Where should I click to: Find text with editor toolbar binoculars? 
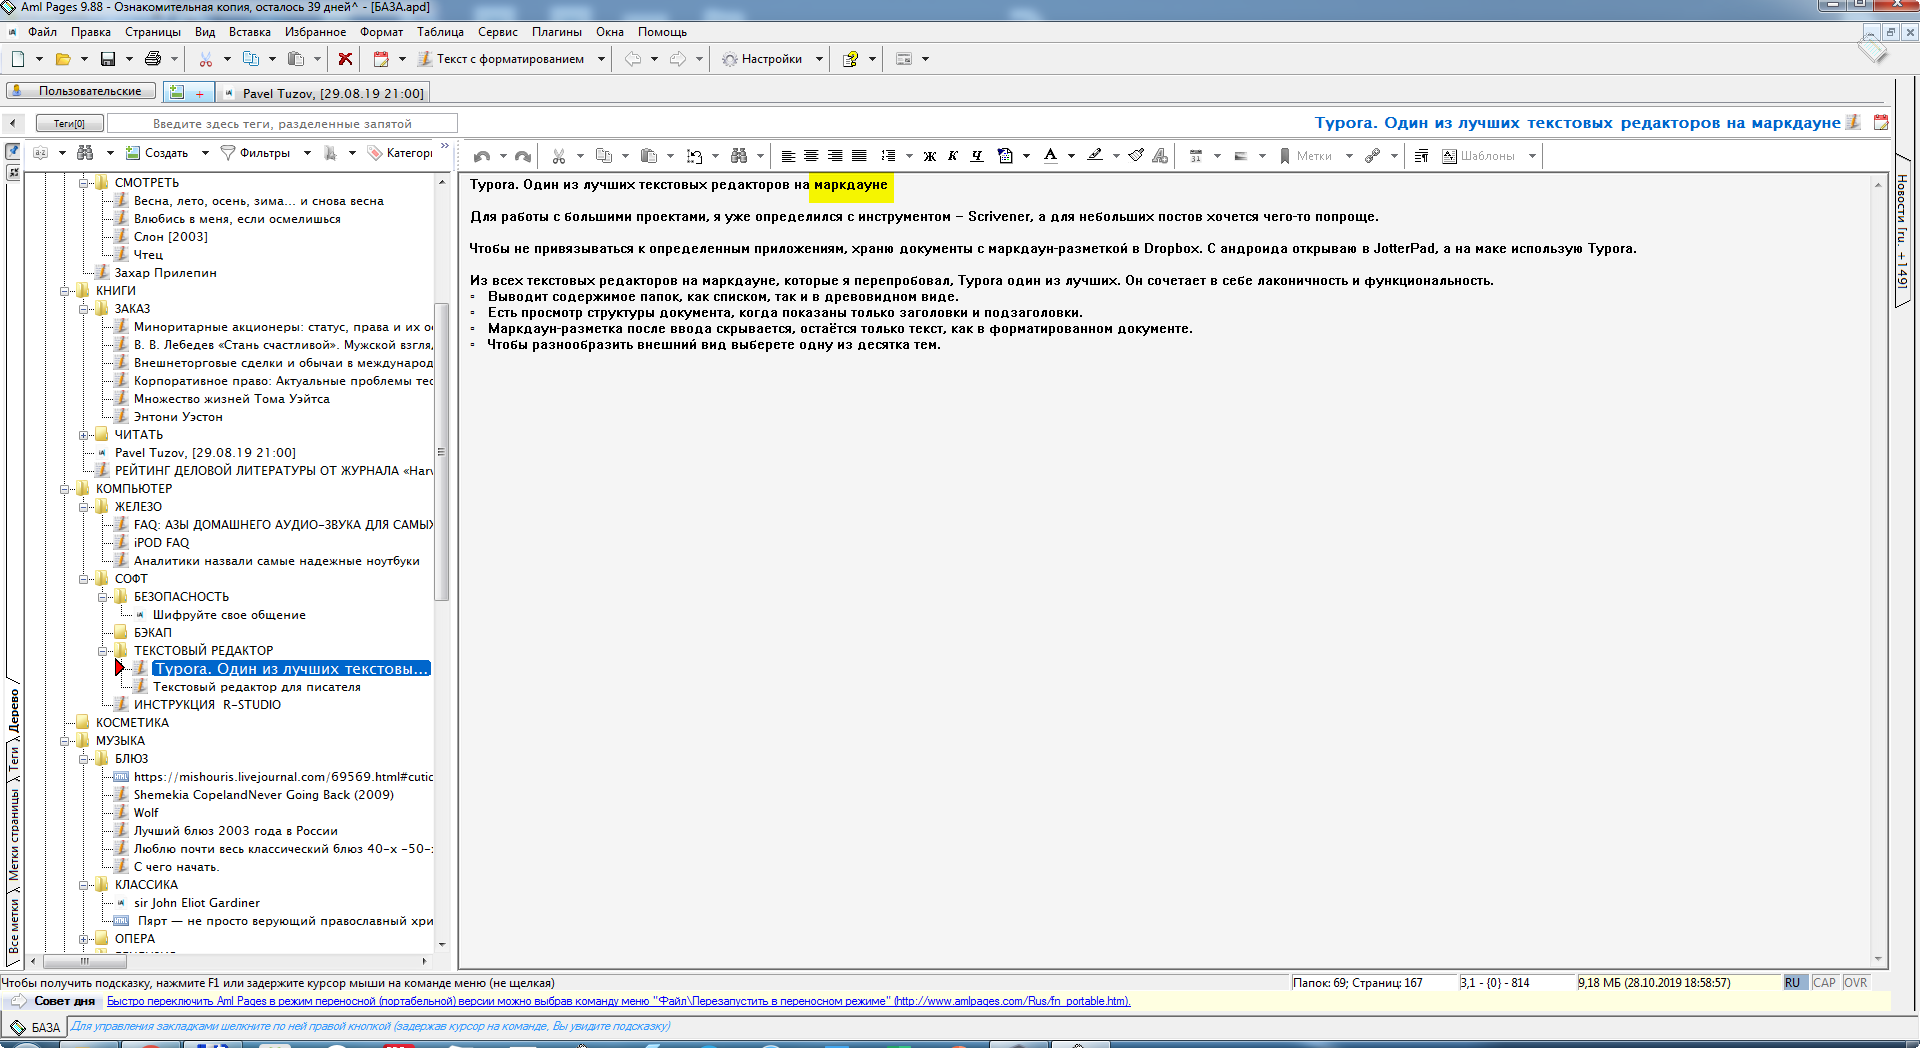[739, 156]
